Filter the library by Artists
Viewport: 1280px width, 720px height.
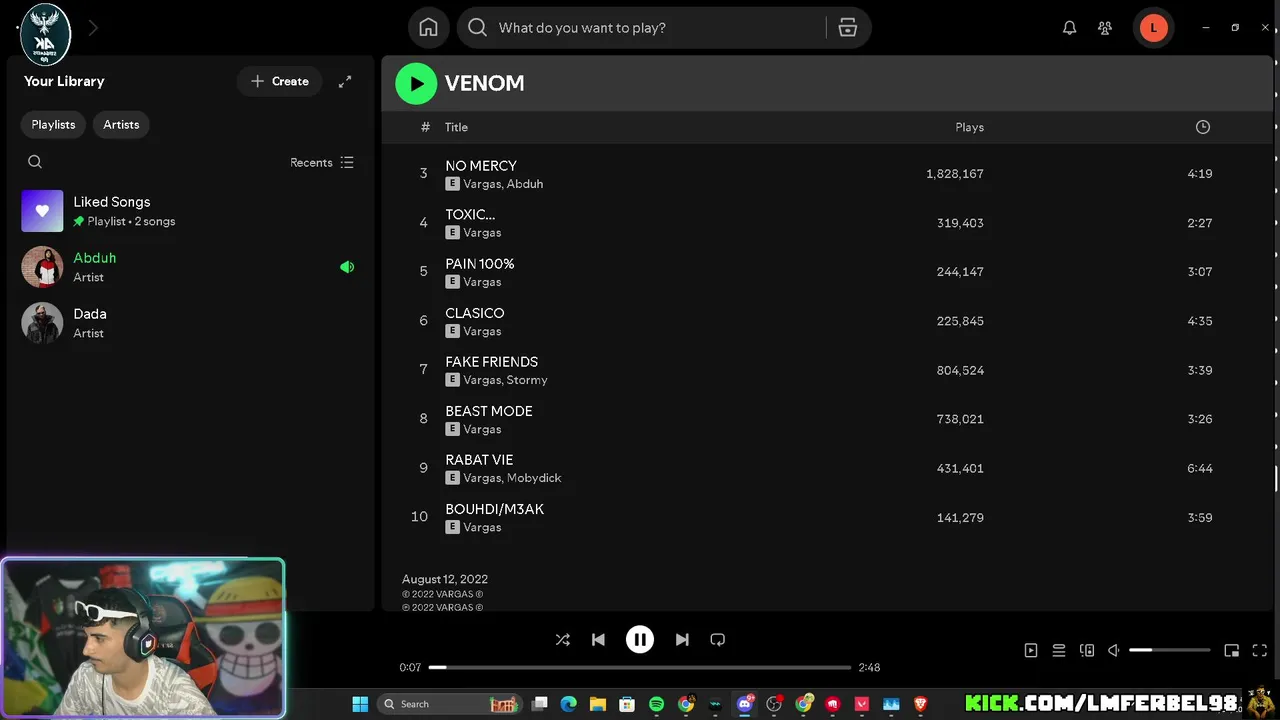121,124
